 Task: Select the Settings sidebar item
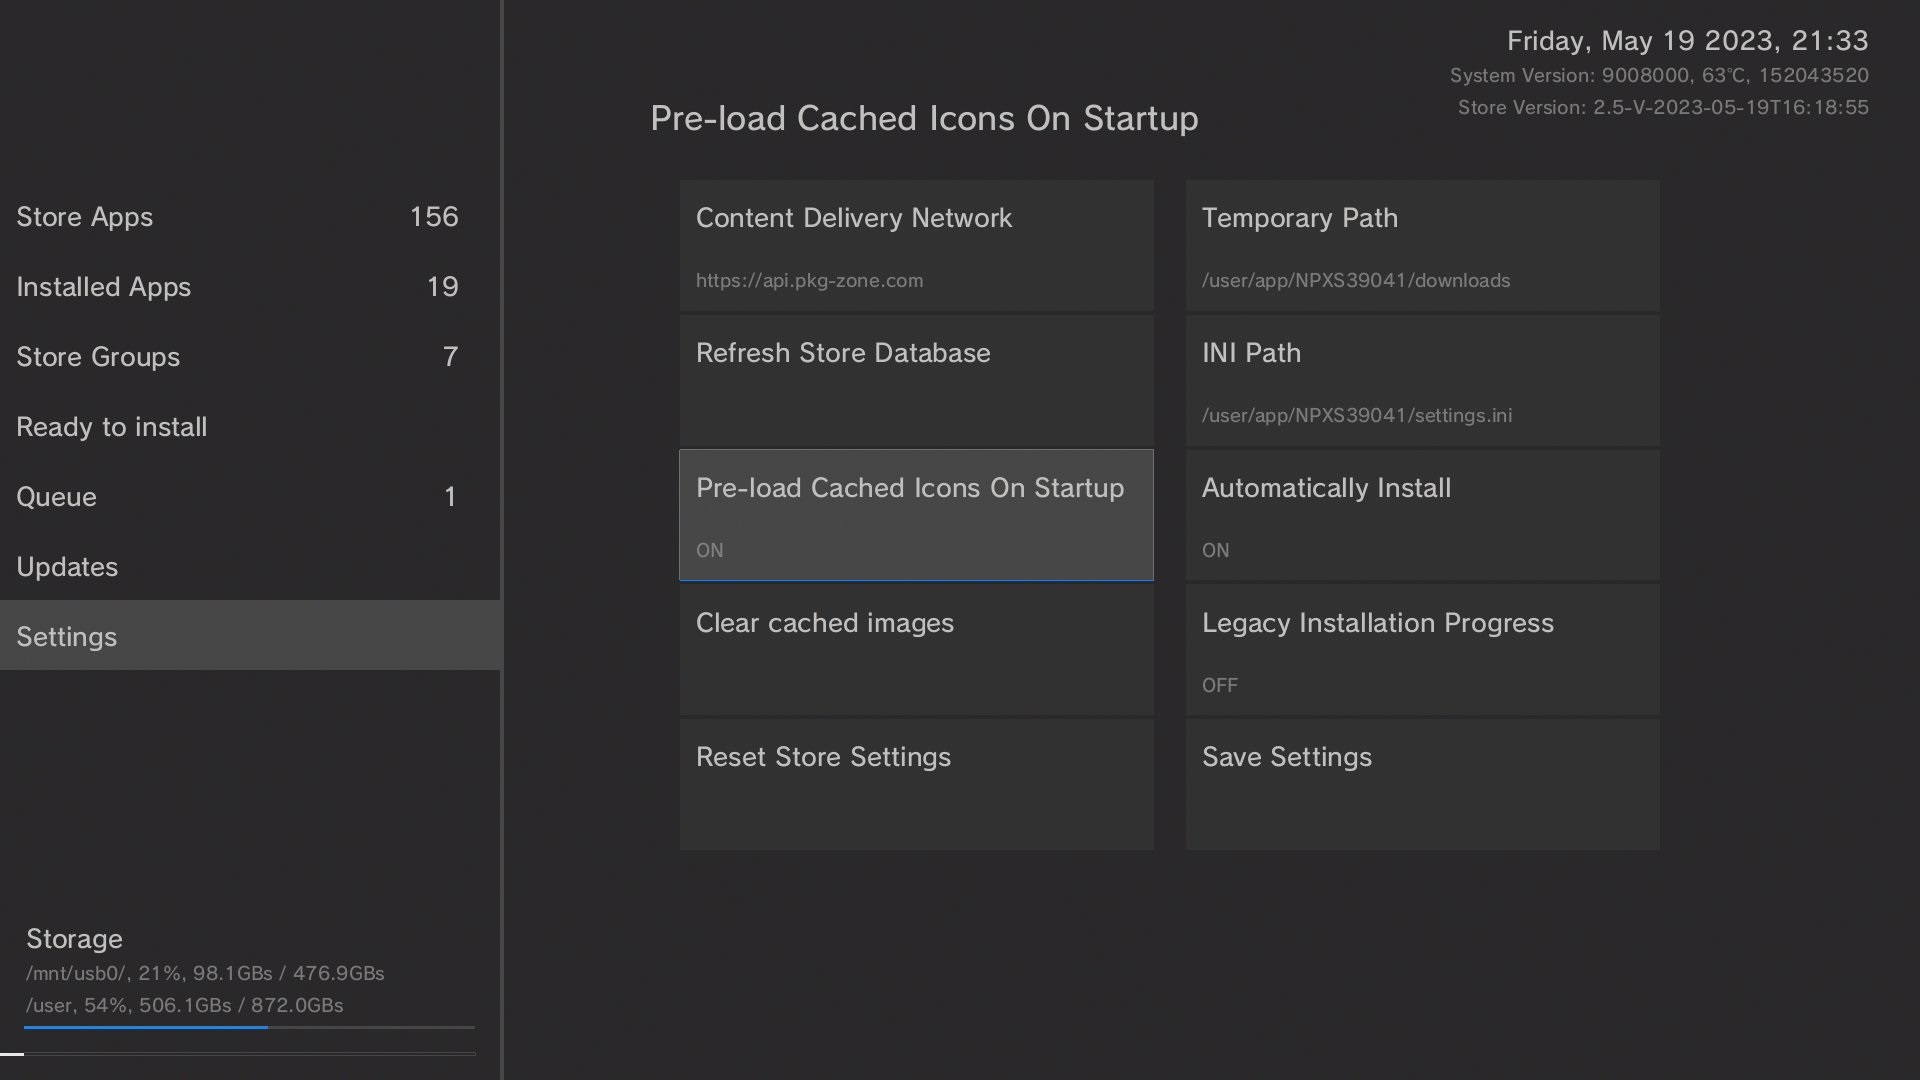(x=250, y=636)
